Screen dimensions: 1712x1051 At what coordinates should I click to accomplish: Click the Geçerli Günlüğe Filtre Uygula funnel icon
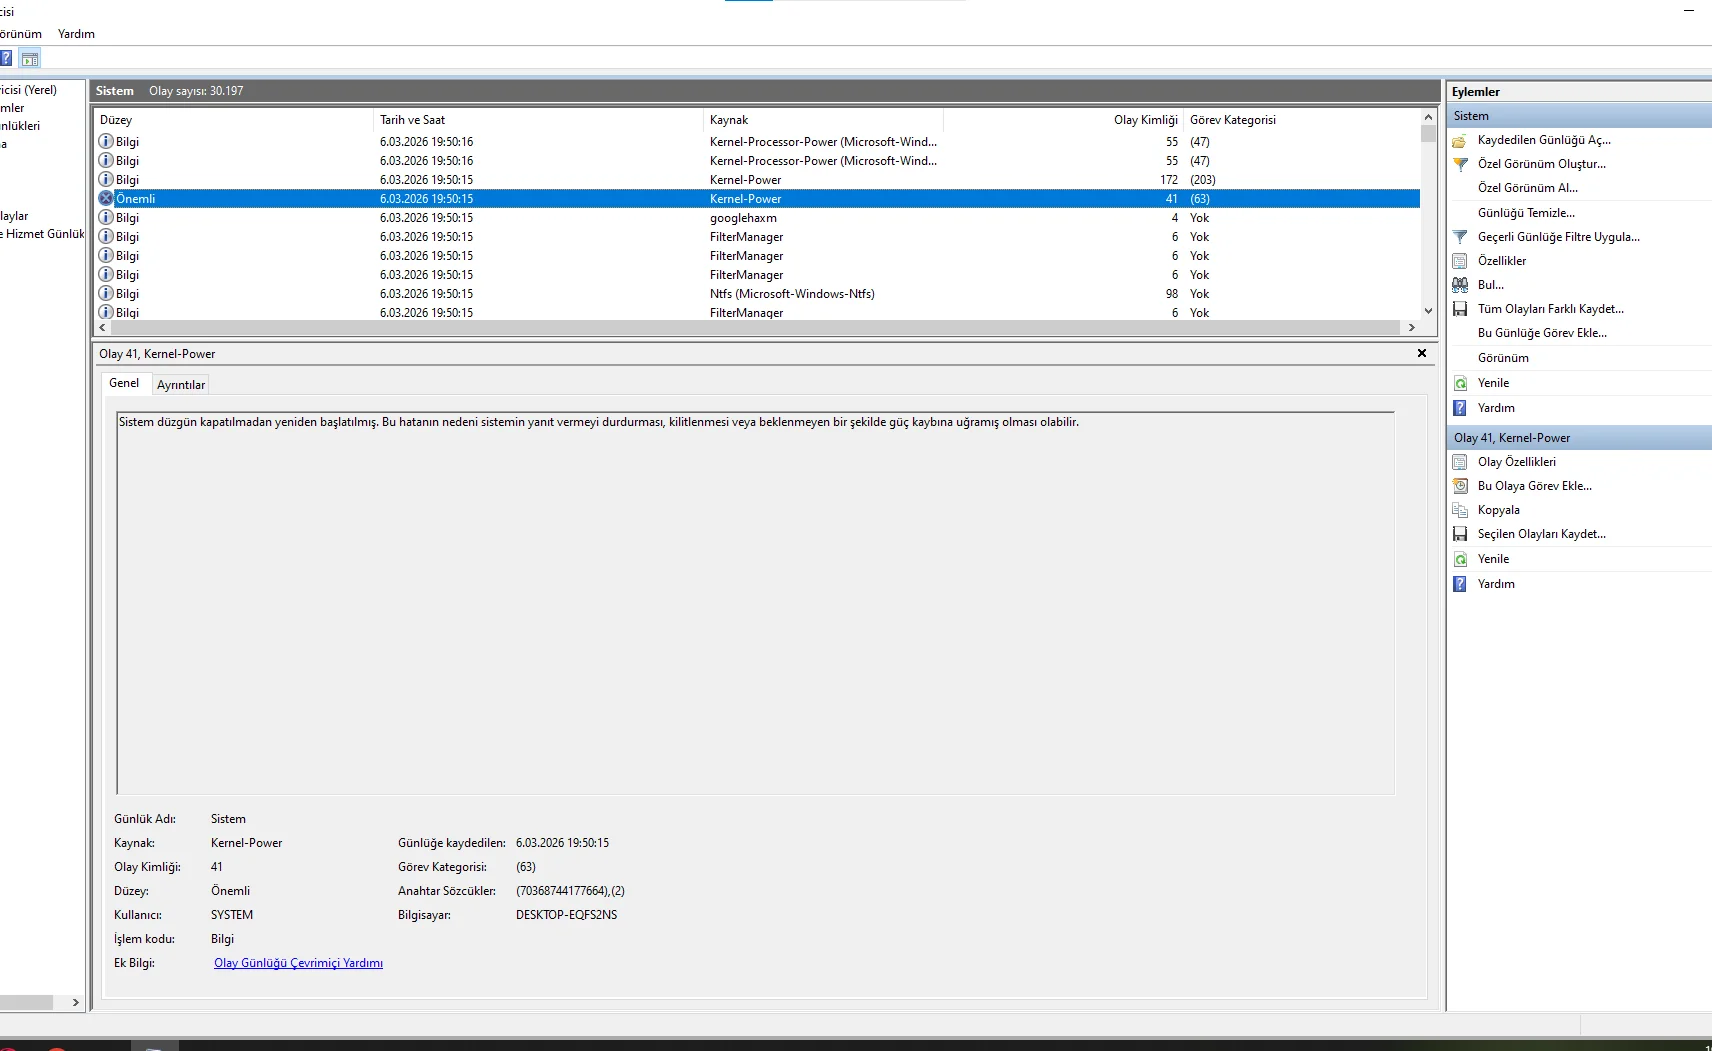[x=1460, y=237]
